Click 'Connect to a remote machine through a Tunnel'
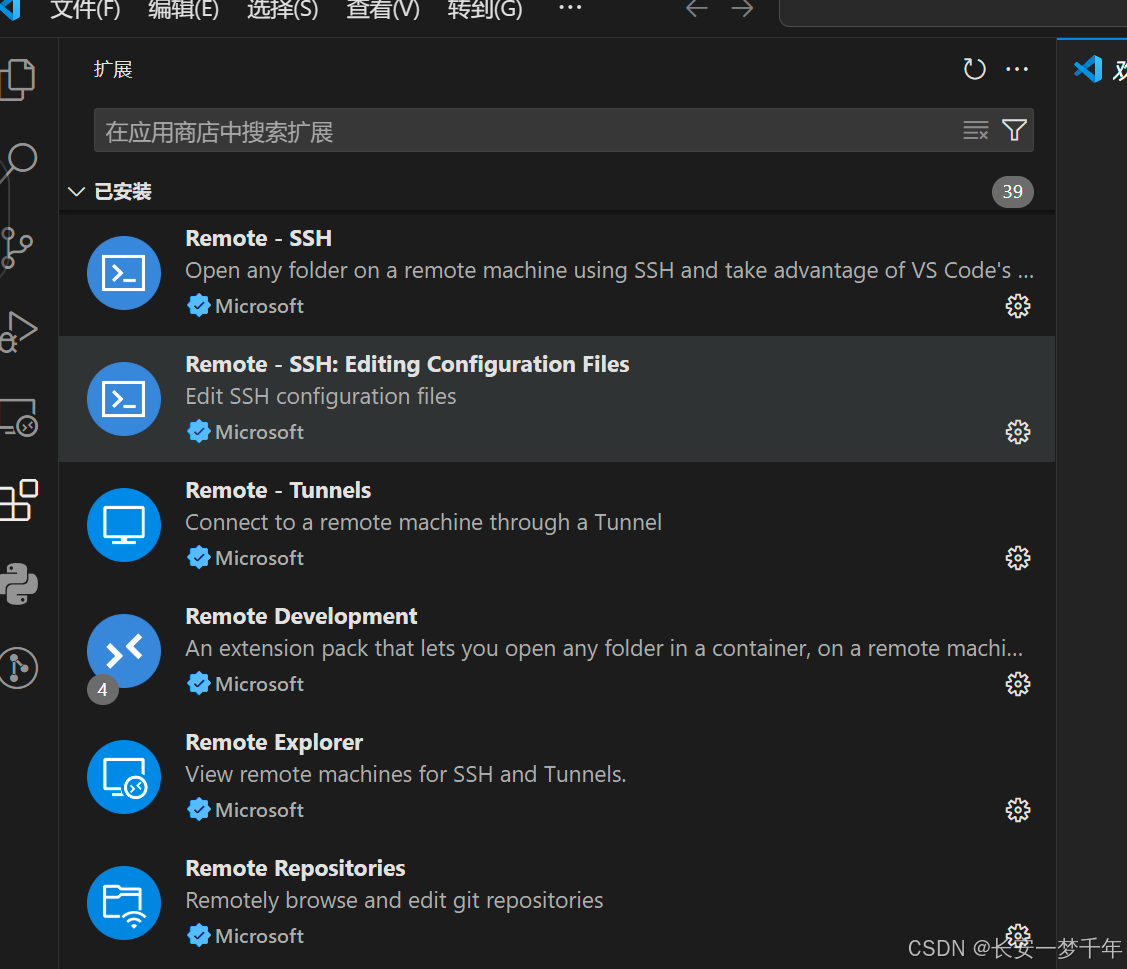The image size is (1127, 969). pyautogui.click(x=423, y=523)
